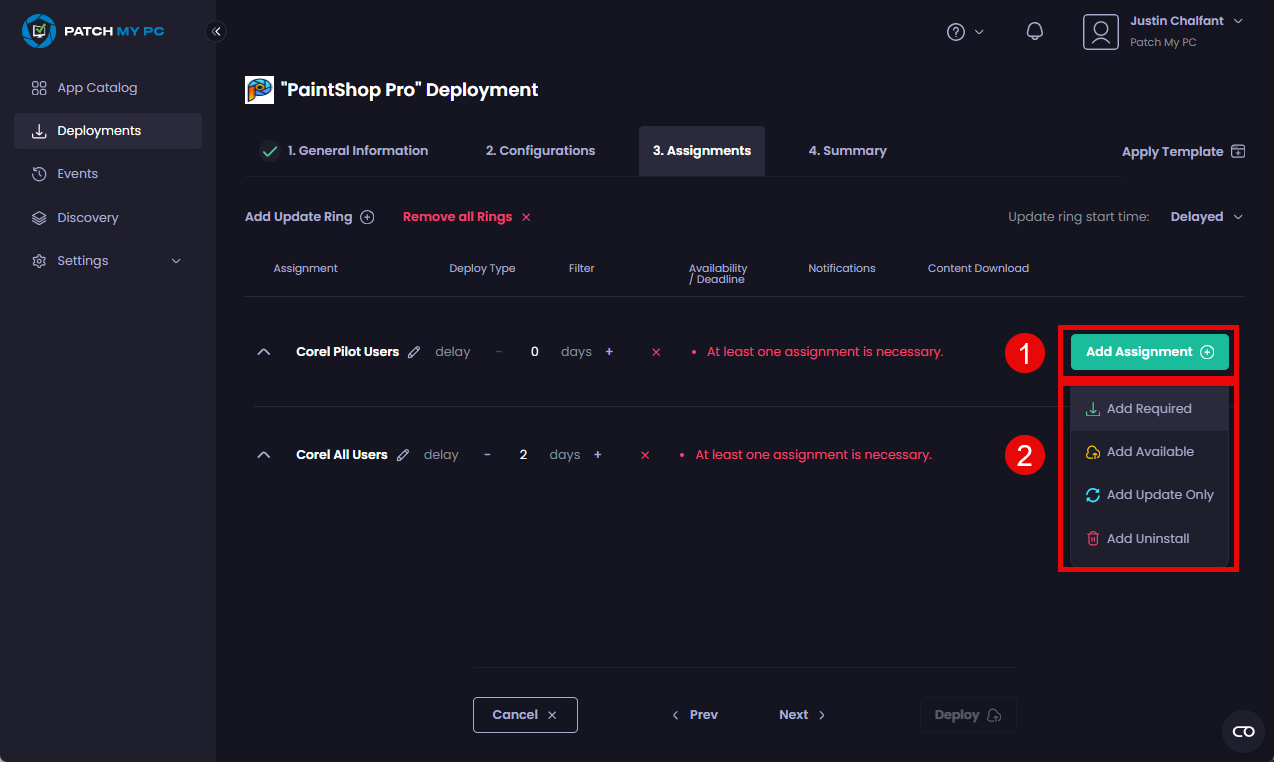The image size is (1274, 762).
Task: Open the notification bell
Action: [x=1034, y=31]
